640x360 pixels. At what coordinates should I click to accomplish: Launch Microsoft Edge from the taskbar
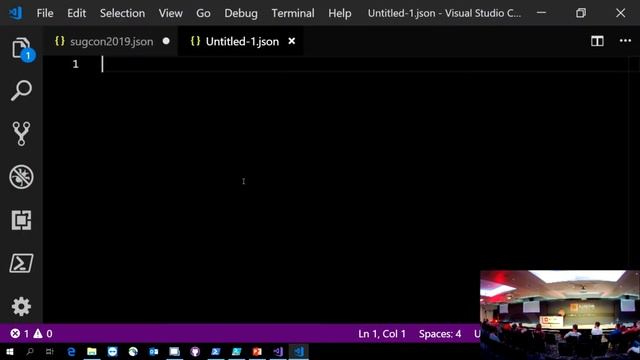click(x=71, y=351)
